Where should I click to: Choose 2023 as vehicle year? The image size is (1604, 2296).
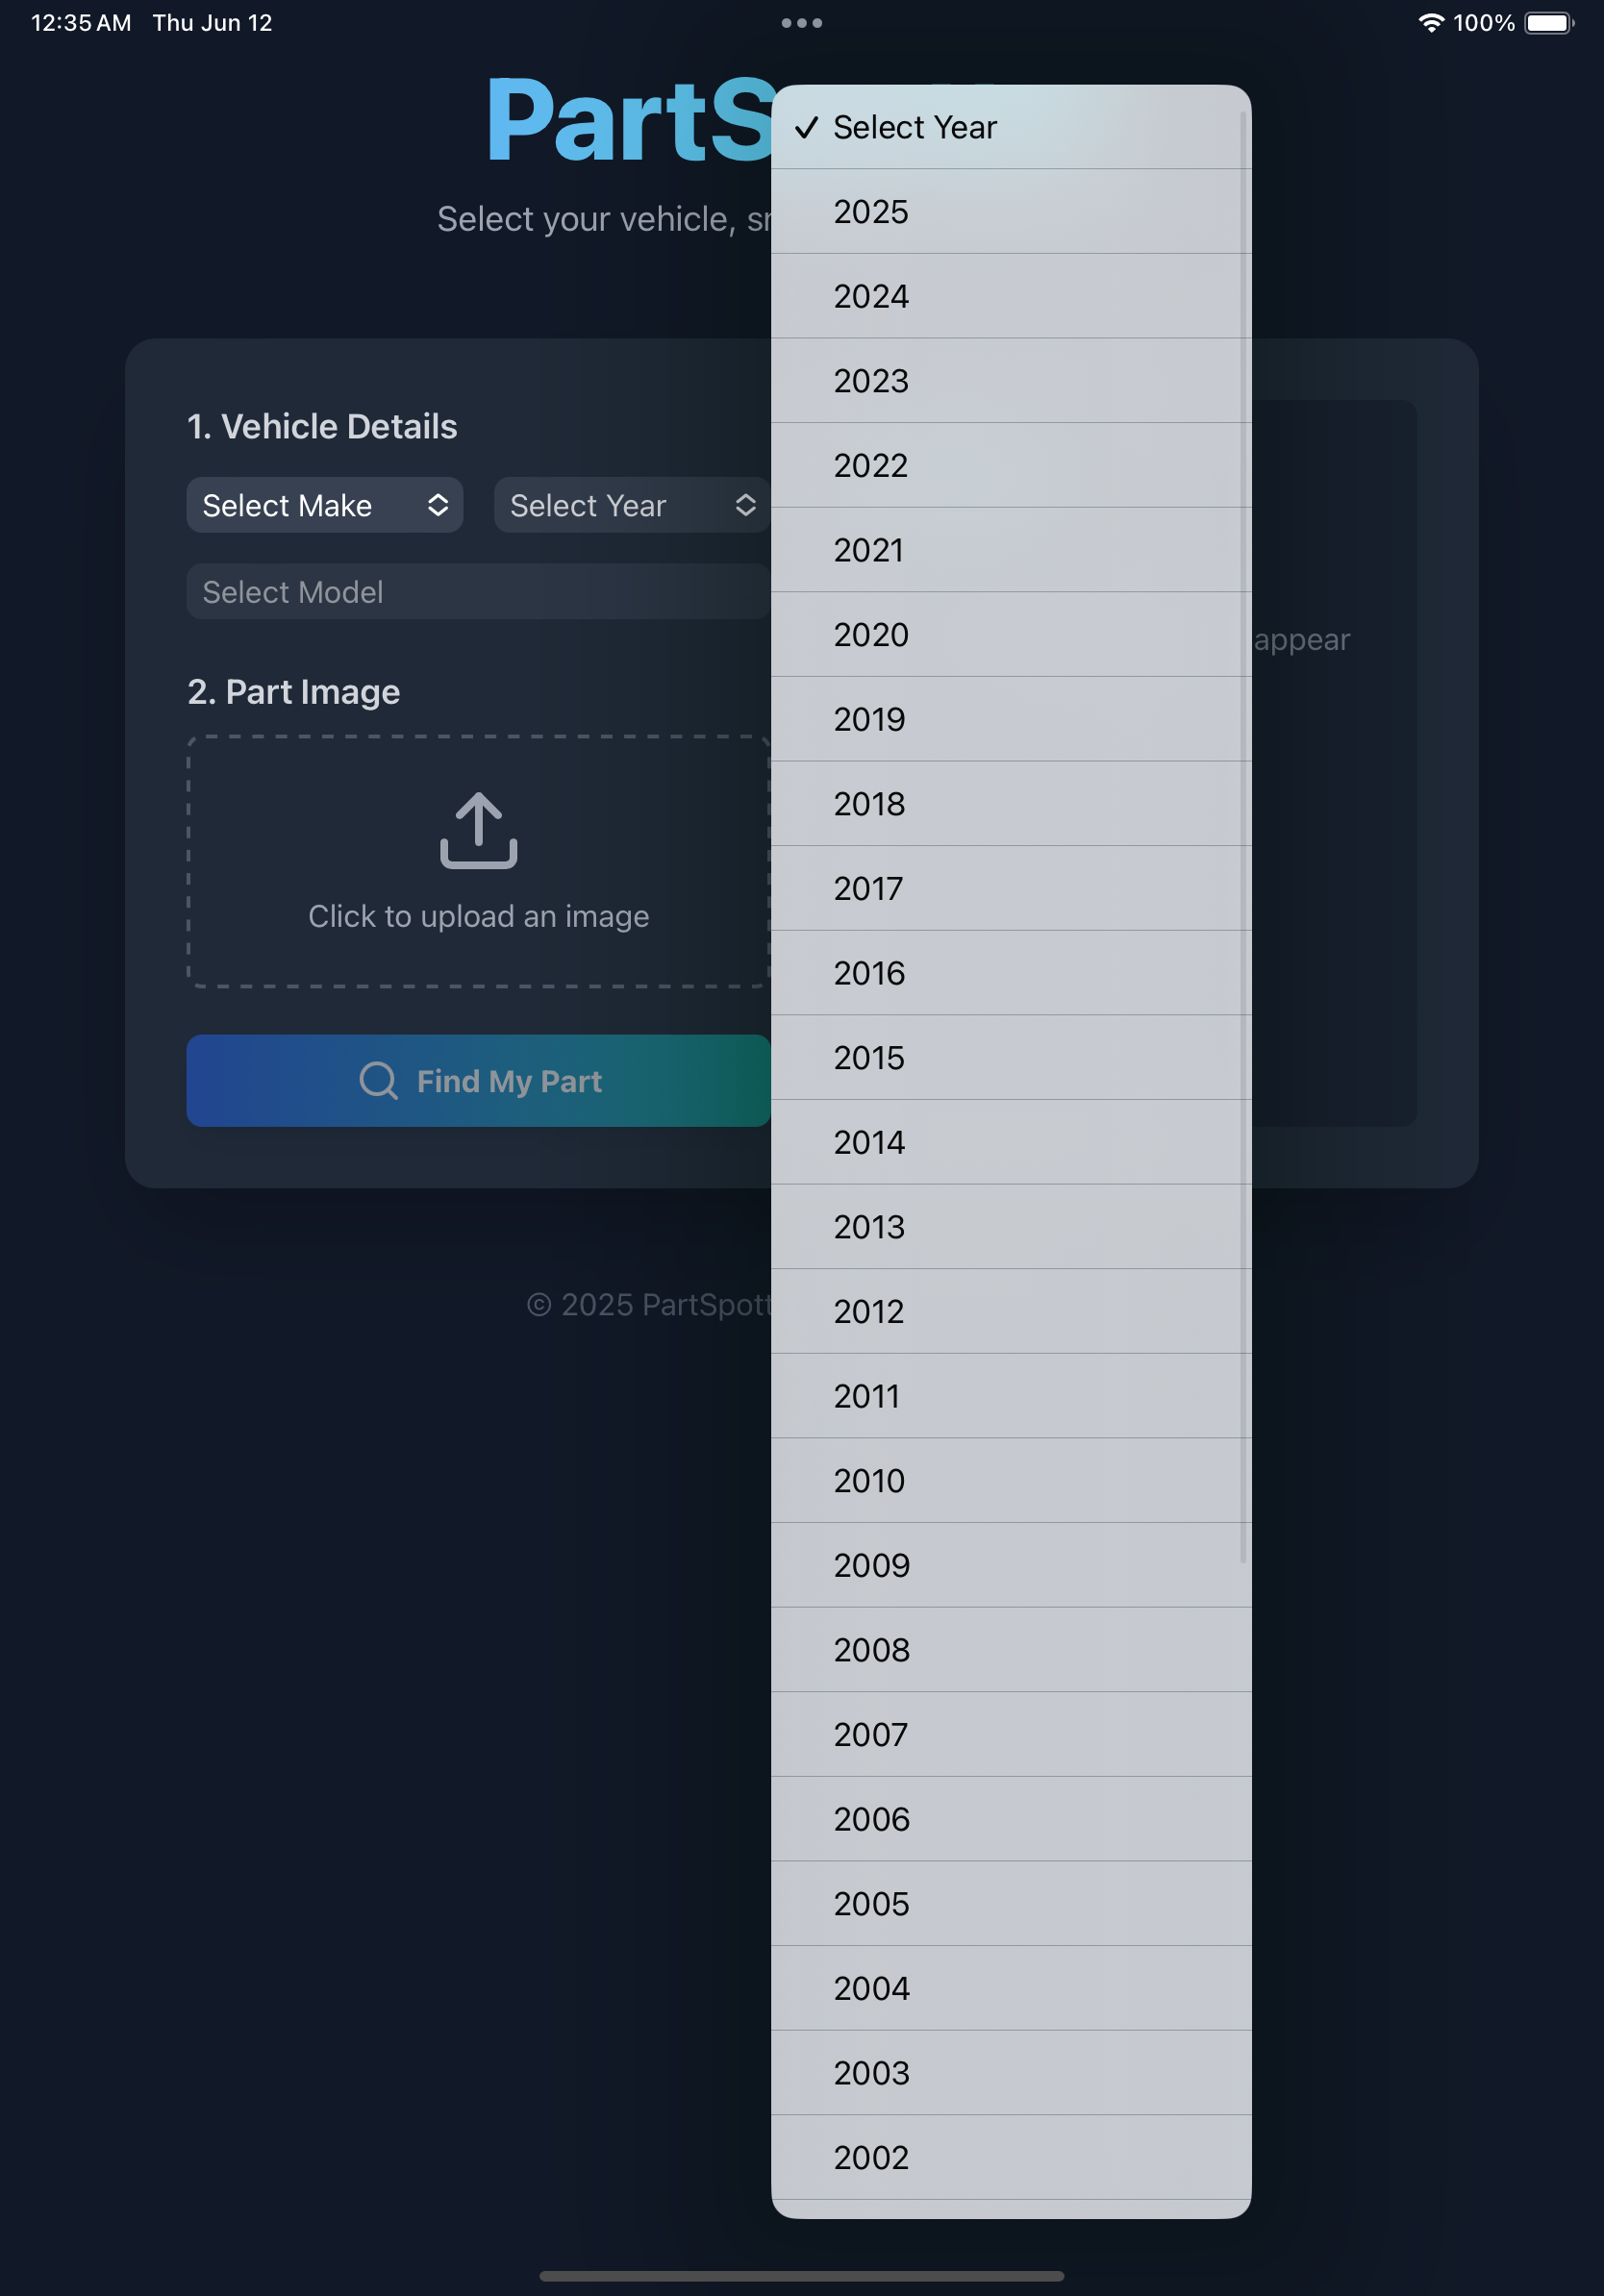pos(1010,381)
